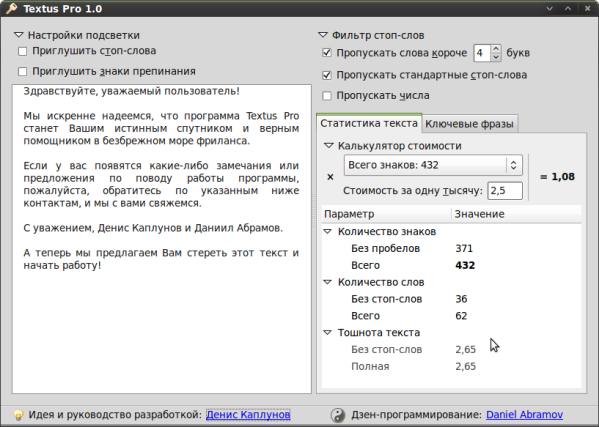The width and height of the screenshot is (599, 427).
Task: Collapse Настройки подсветки section
Action: (19, 35)
